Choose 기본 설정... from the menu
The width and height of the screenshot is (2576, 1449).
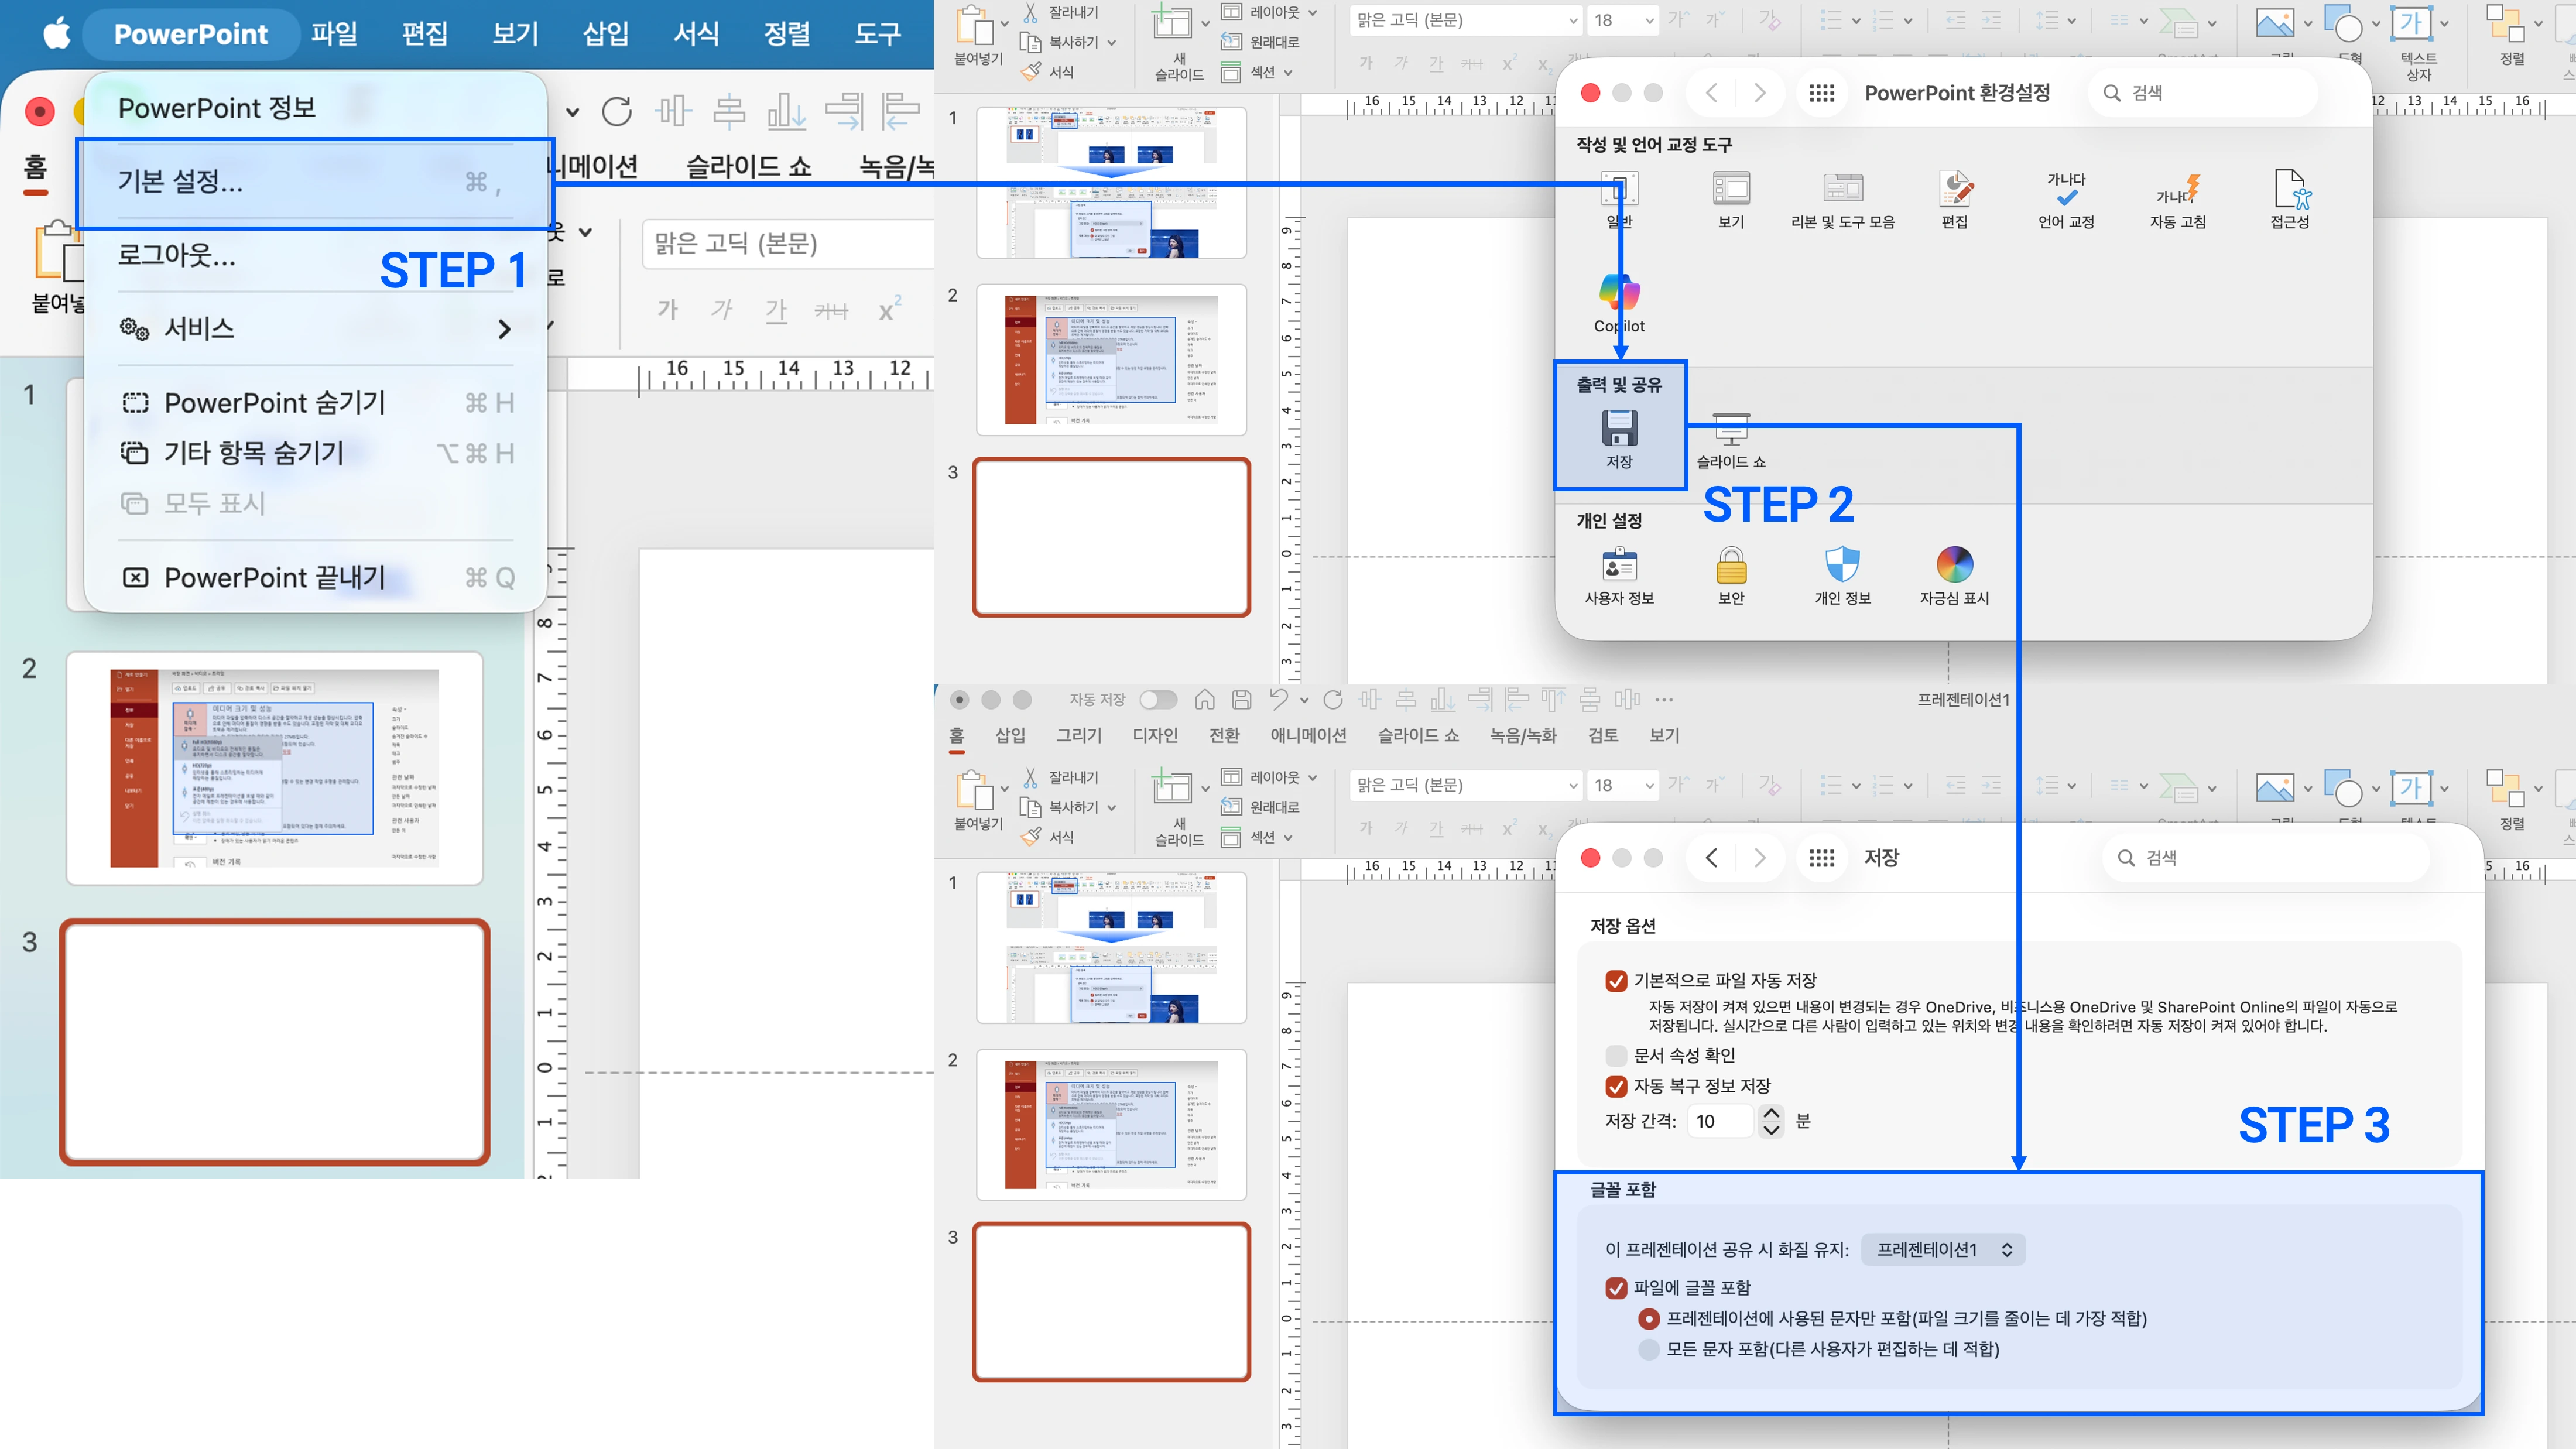coord(316,182)
